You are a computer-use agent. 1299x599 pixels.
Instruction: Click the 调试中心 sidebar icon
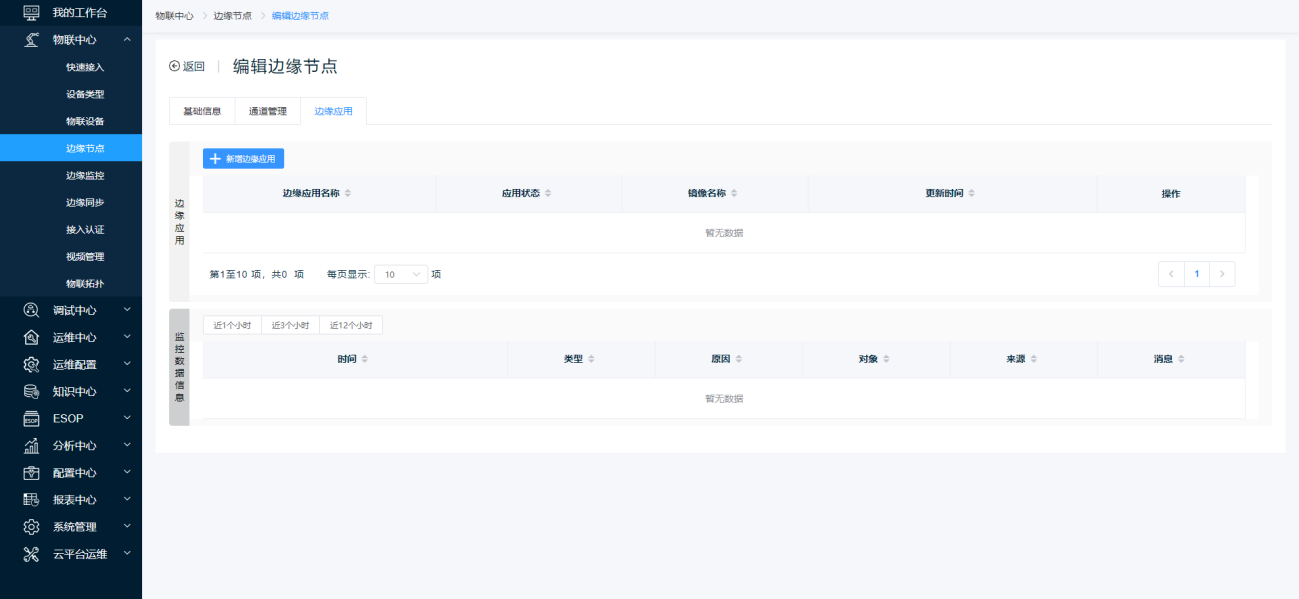click(x=31, y=310)
